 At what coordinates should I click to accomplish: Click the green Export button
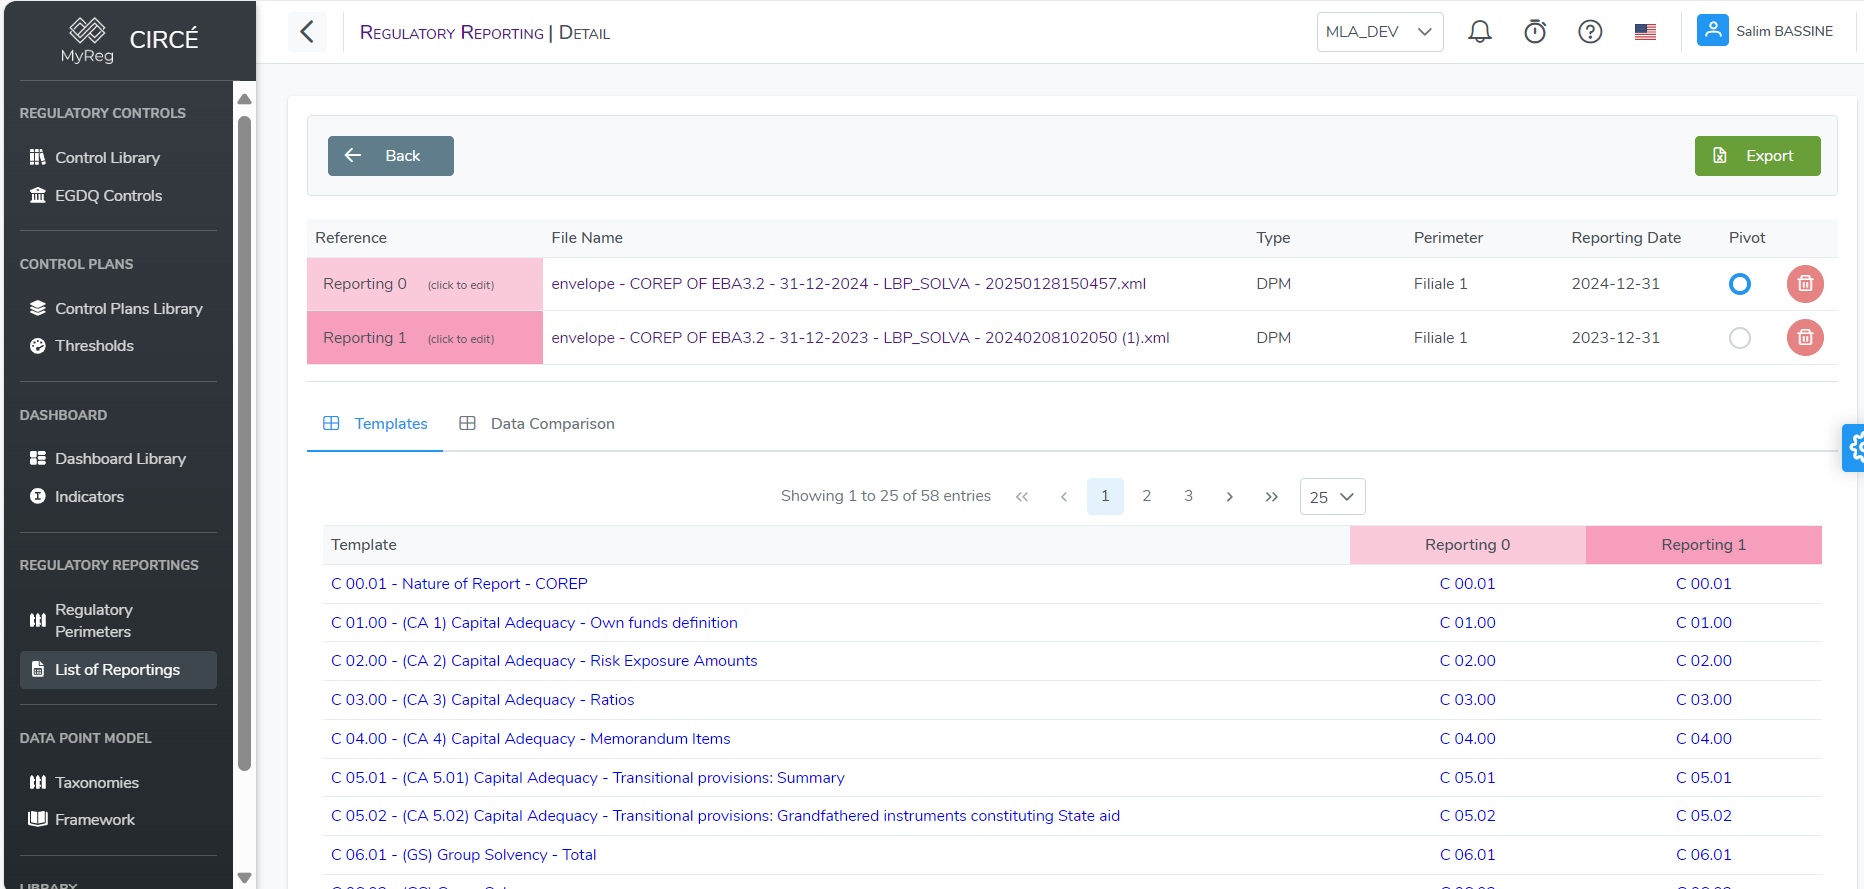pos(1757,156)
